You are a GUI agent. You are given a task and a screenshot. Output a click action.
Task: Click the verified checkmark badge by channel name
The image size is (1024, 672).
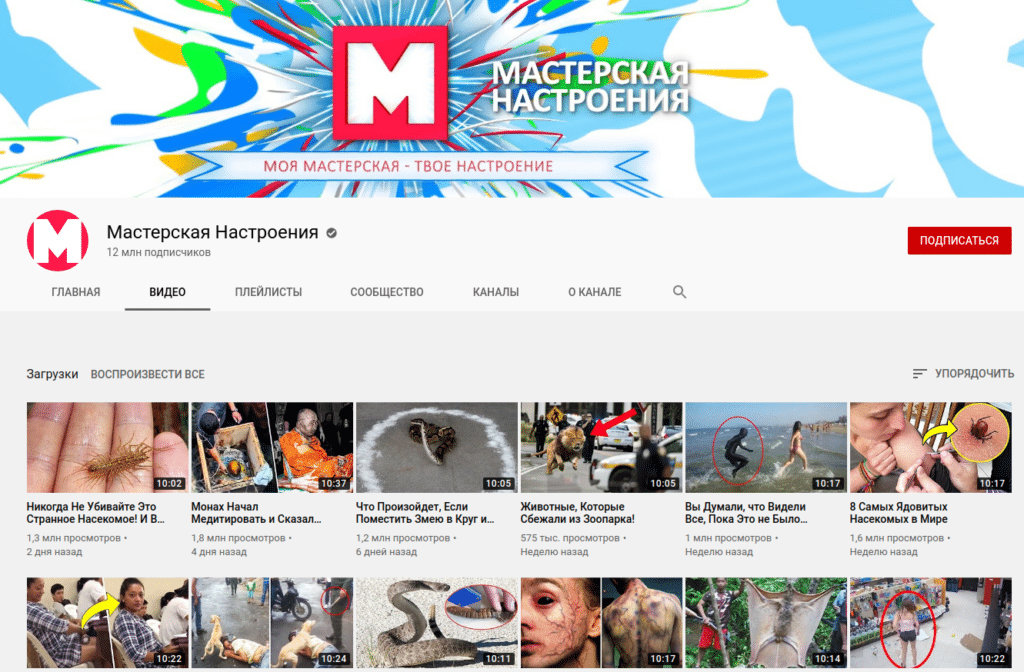coord(331,233)
